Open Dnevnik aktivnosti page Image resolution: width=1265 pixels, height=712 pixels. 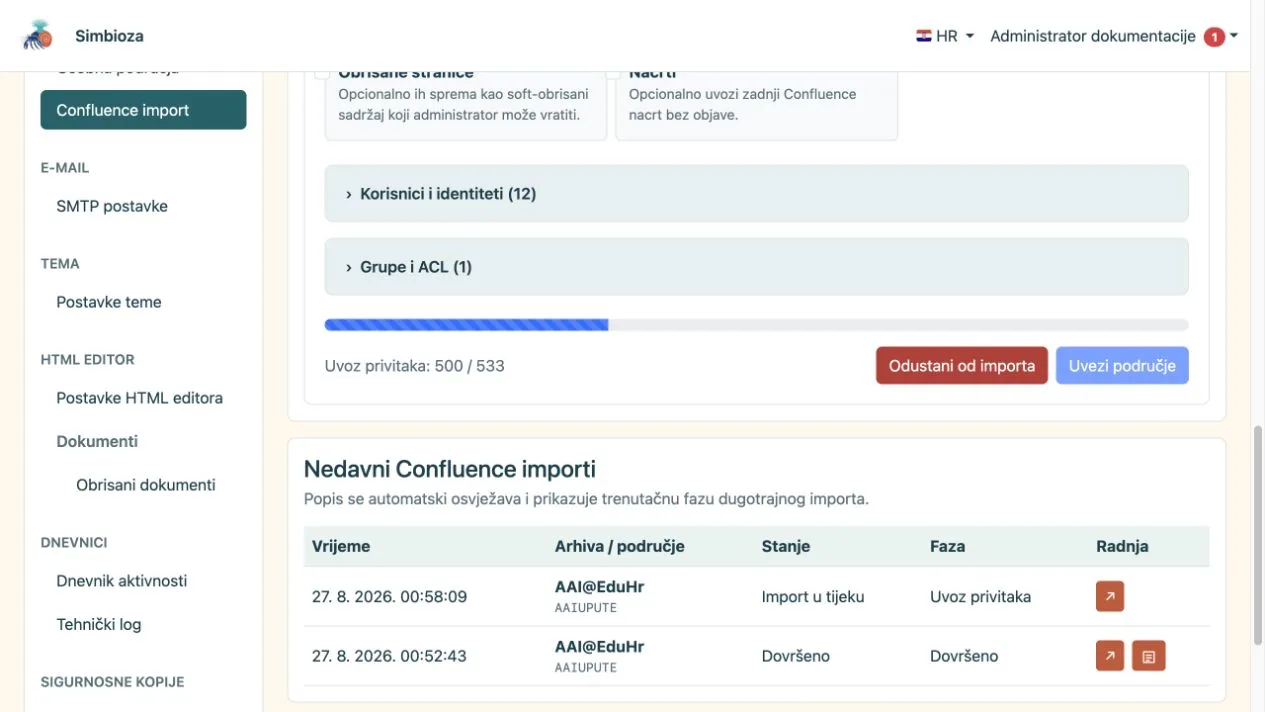[122, 581]
